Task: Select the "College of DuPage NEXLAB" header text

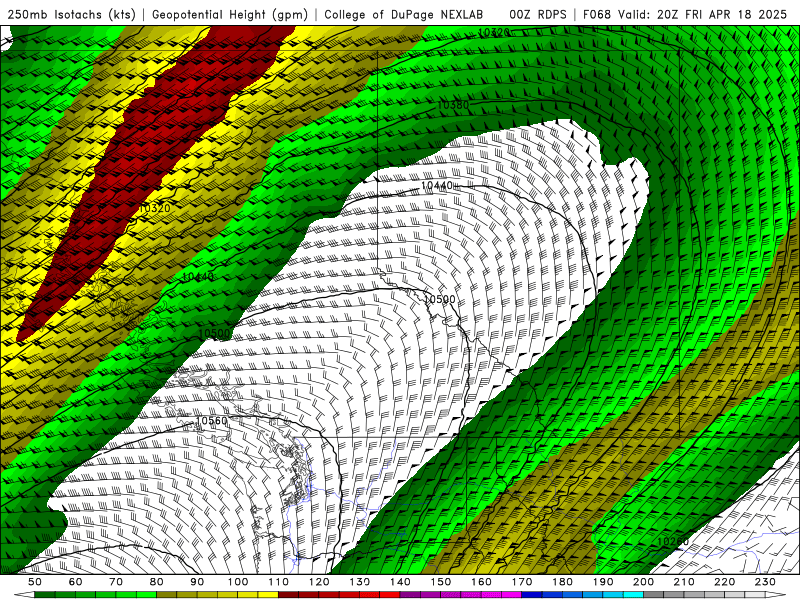Action: point(404,14)
